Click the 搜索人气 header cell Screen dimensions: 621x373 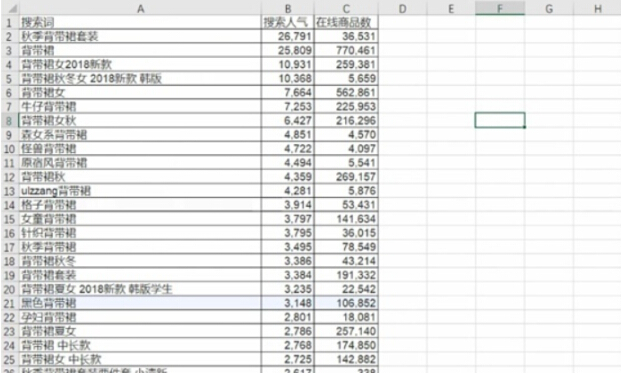click(288, 22)
